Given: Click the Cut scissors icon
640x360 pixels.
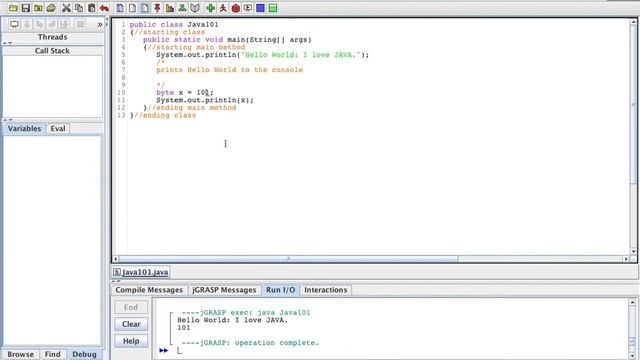Looking at the screenshot, I should (x=66, y=8).
